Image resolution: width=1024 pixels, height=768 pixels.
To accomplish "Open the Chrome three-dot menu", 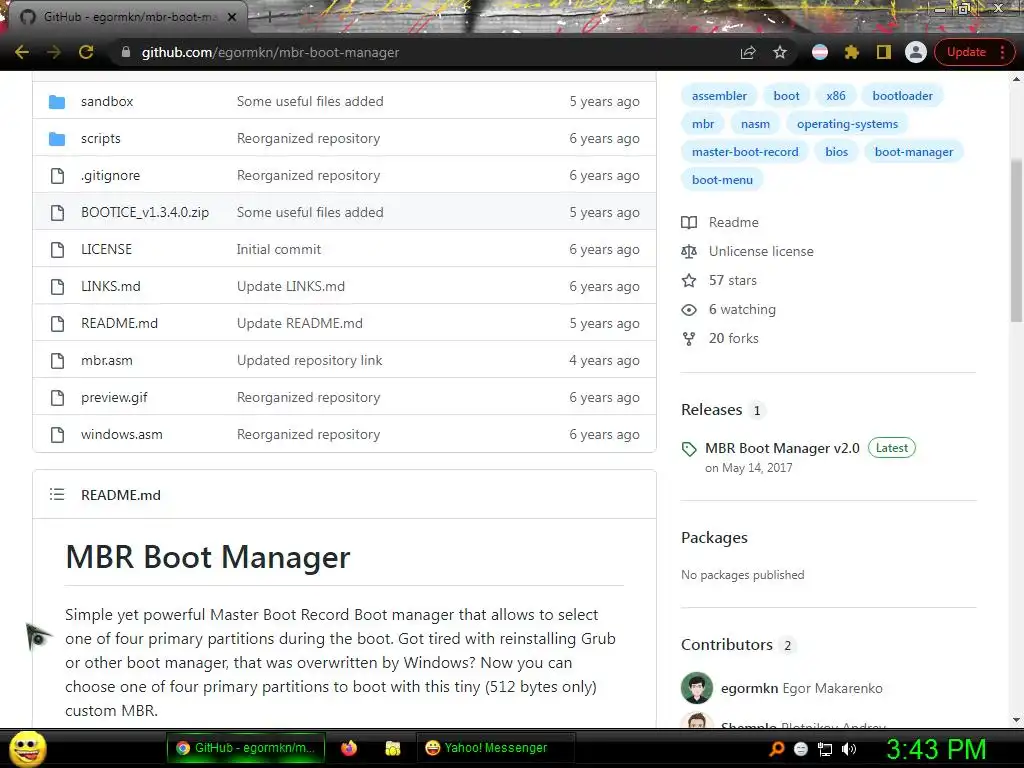I will point(1002,52).
